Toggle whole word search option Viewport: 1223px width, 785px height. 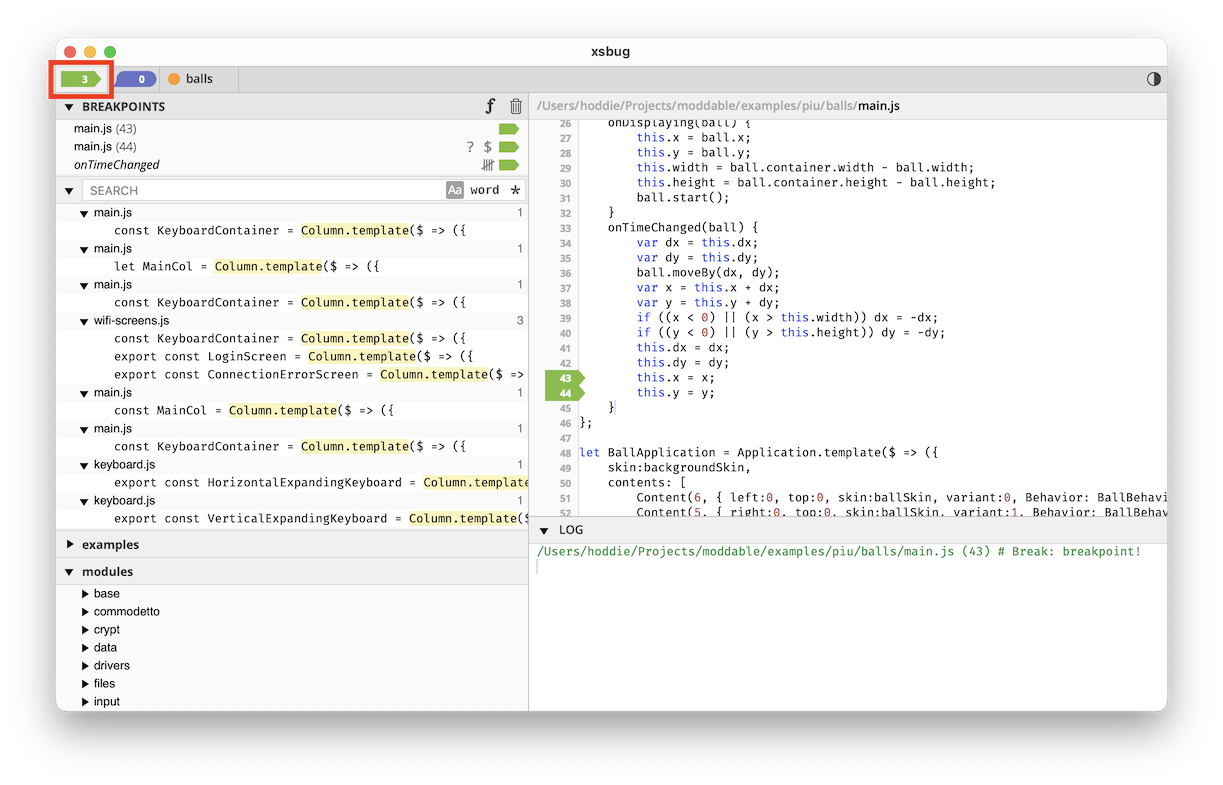(x=485, y=190)
